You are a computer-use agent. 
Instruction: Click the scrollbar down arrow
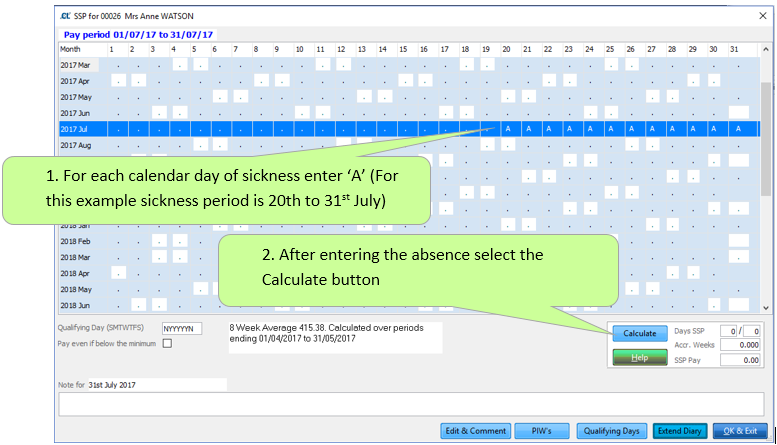click(765, 308)
